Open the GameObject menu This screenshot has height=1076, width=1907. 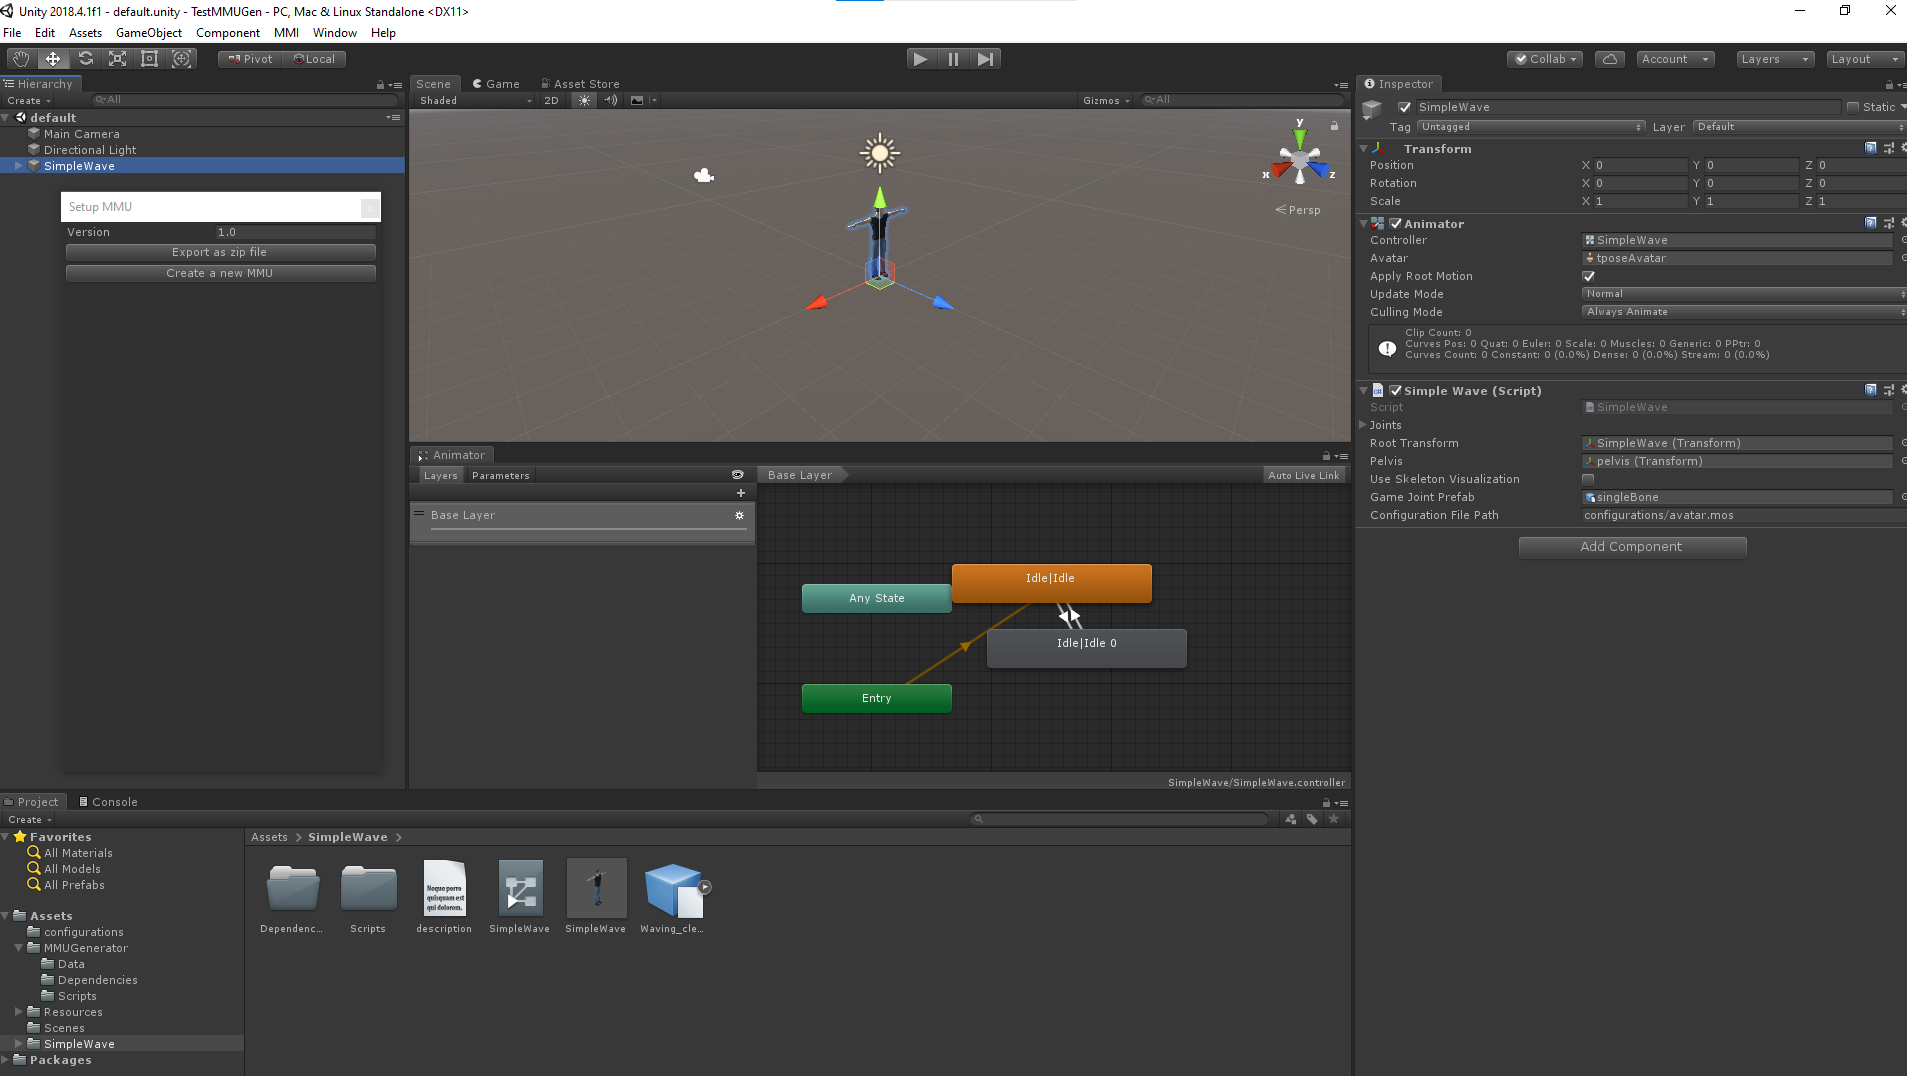point(149,33)
